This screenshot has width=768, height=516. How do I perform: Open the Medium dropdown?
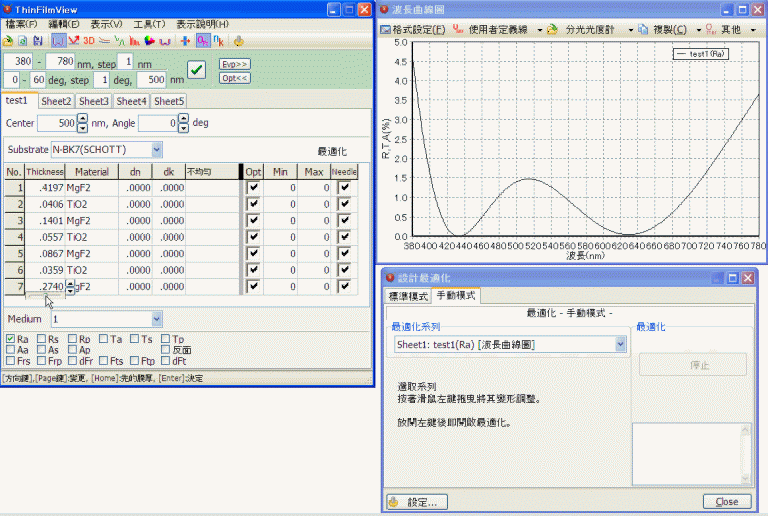pos(157,319)
